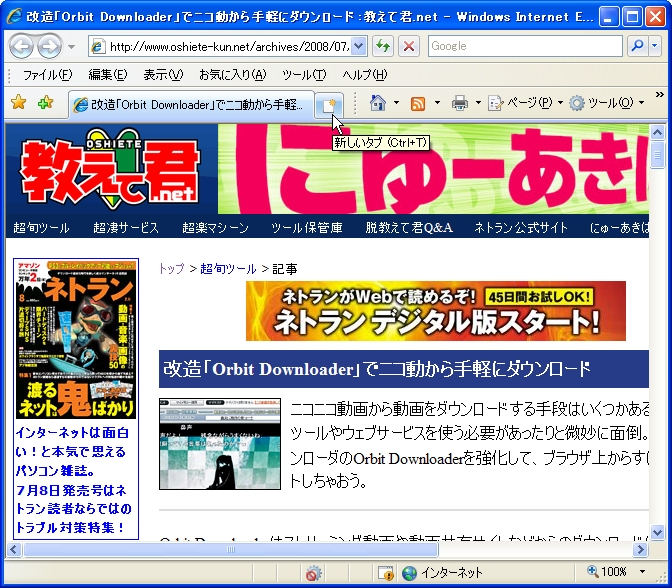This screenshot has height=588, width=672.
Task: Open Favorites Center star icon
Action: point(18,103)
